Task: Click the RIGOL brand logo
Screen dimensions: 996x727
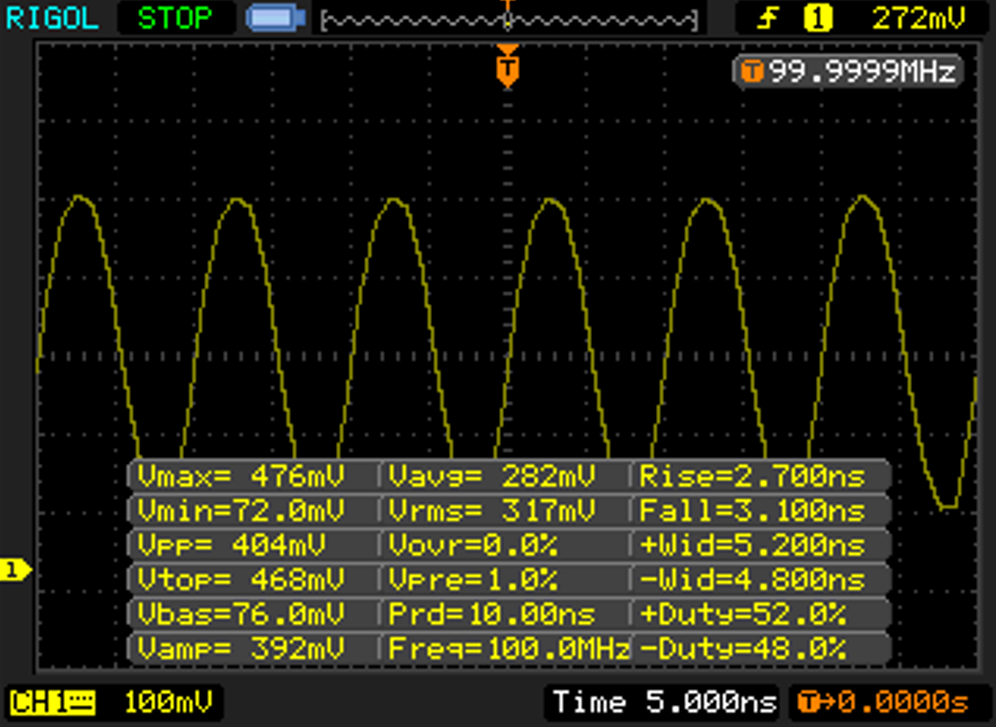Action: (x=52, y=18)
